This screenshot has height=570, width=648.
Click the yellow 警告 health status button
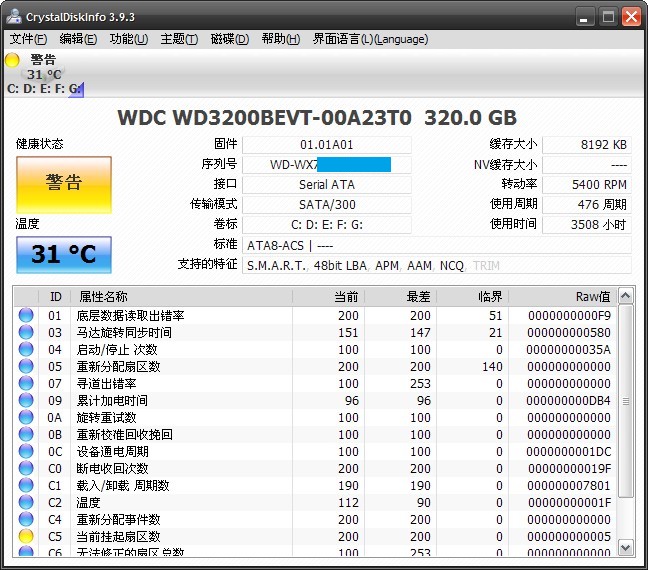[x=64, y=185]
